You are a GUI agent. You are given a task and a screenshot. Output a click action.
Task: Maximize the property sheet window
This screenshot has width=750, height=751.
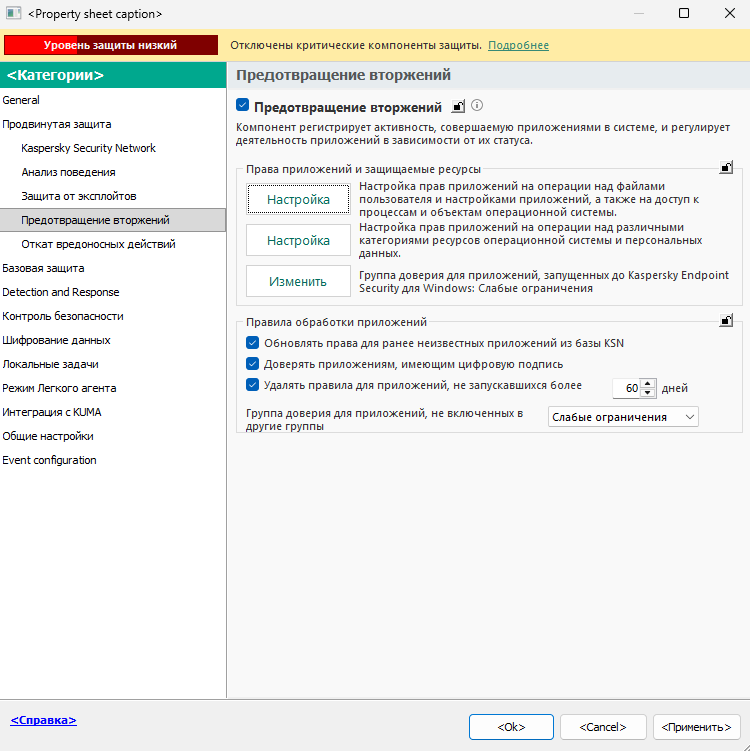[684, 13]
